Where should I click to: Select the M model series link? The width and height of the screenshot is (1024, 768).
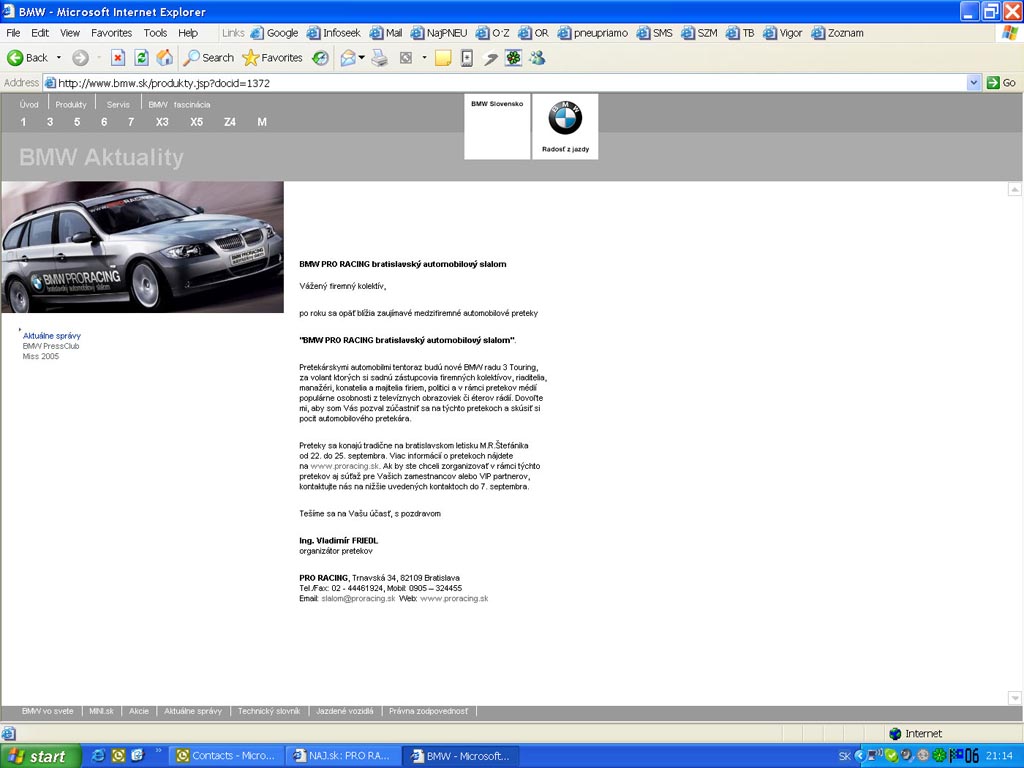point(262,122)
